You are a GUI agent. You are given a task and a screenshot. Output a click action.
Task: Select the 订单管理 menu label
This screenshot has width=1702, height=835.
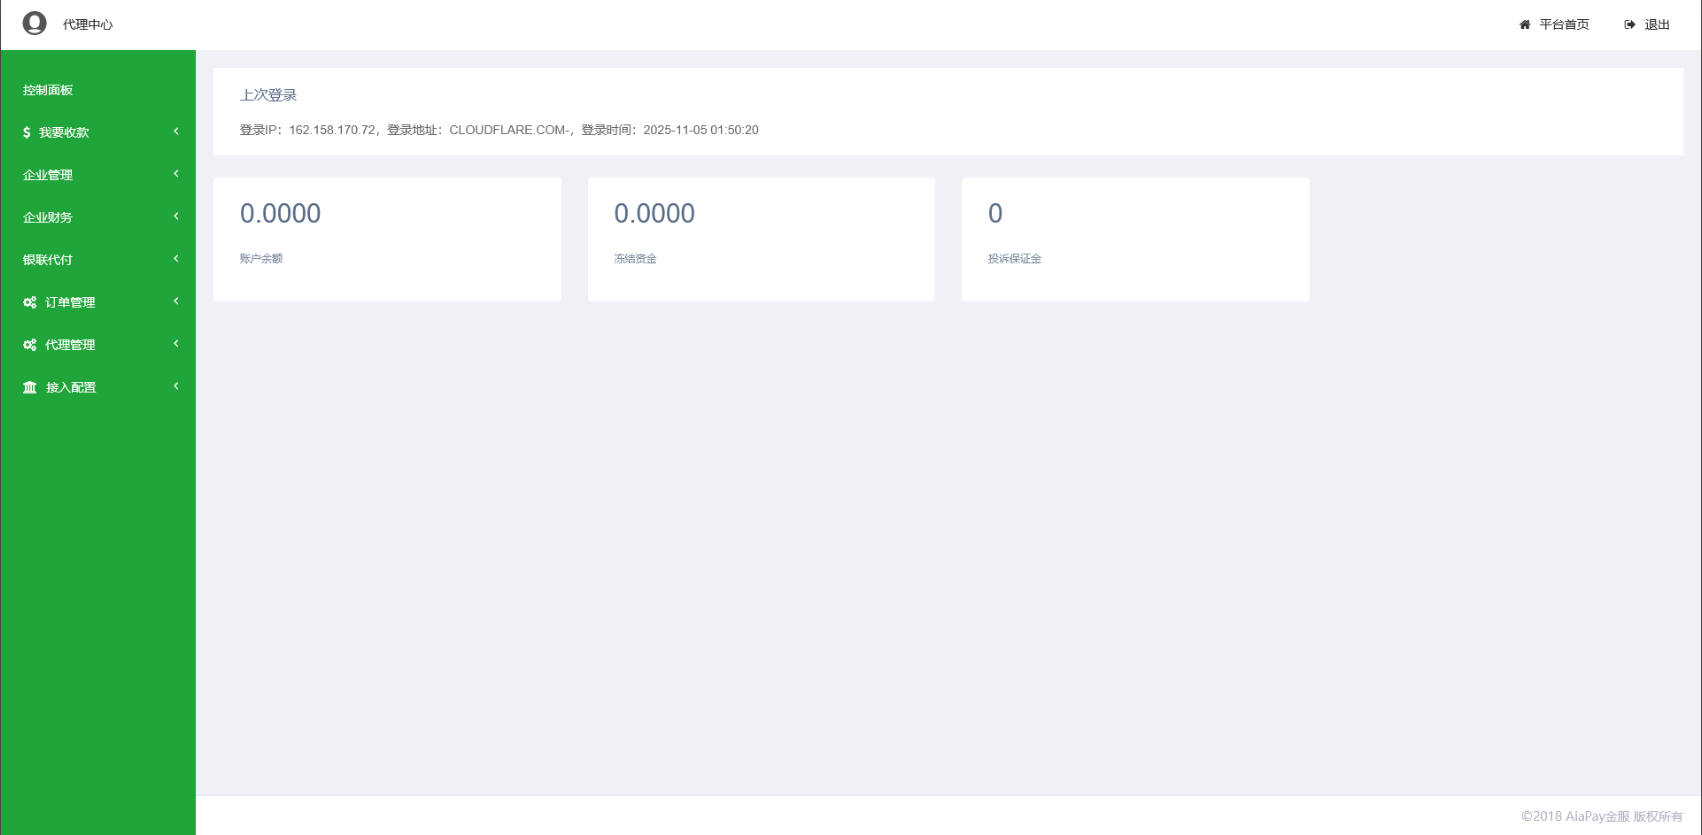tap(70, 302)
